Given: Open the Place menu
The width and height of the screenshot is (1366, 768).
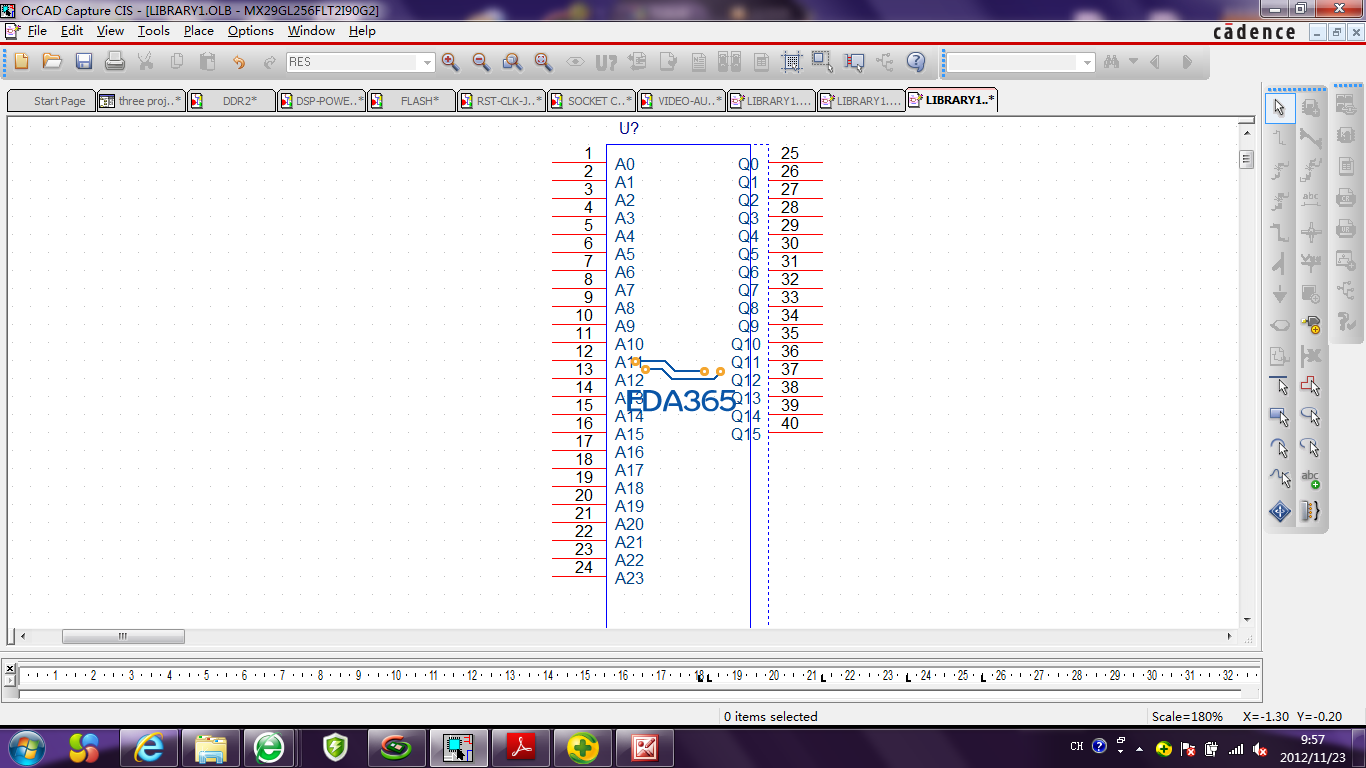Looking at the screenshot, I should click(199, 31).
